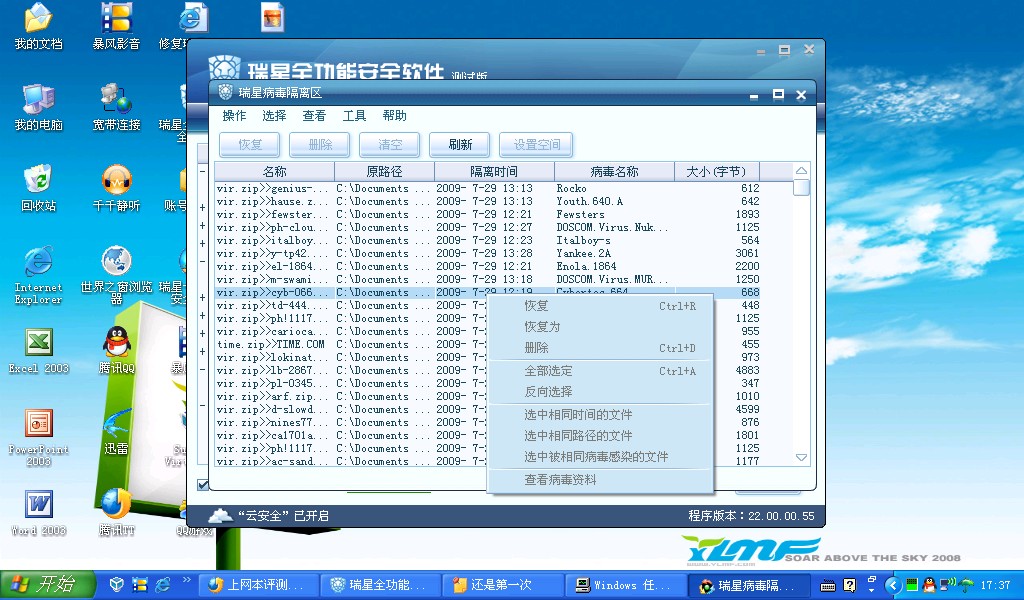The width and height of the screenshot is (1024, 600).
Task: Open the 帮助 menu
Action: click(394, 116)
